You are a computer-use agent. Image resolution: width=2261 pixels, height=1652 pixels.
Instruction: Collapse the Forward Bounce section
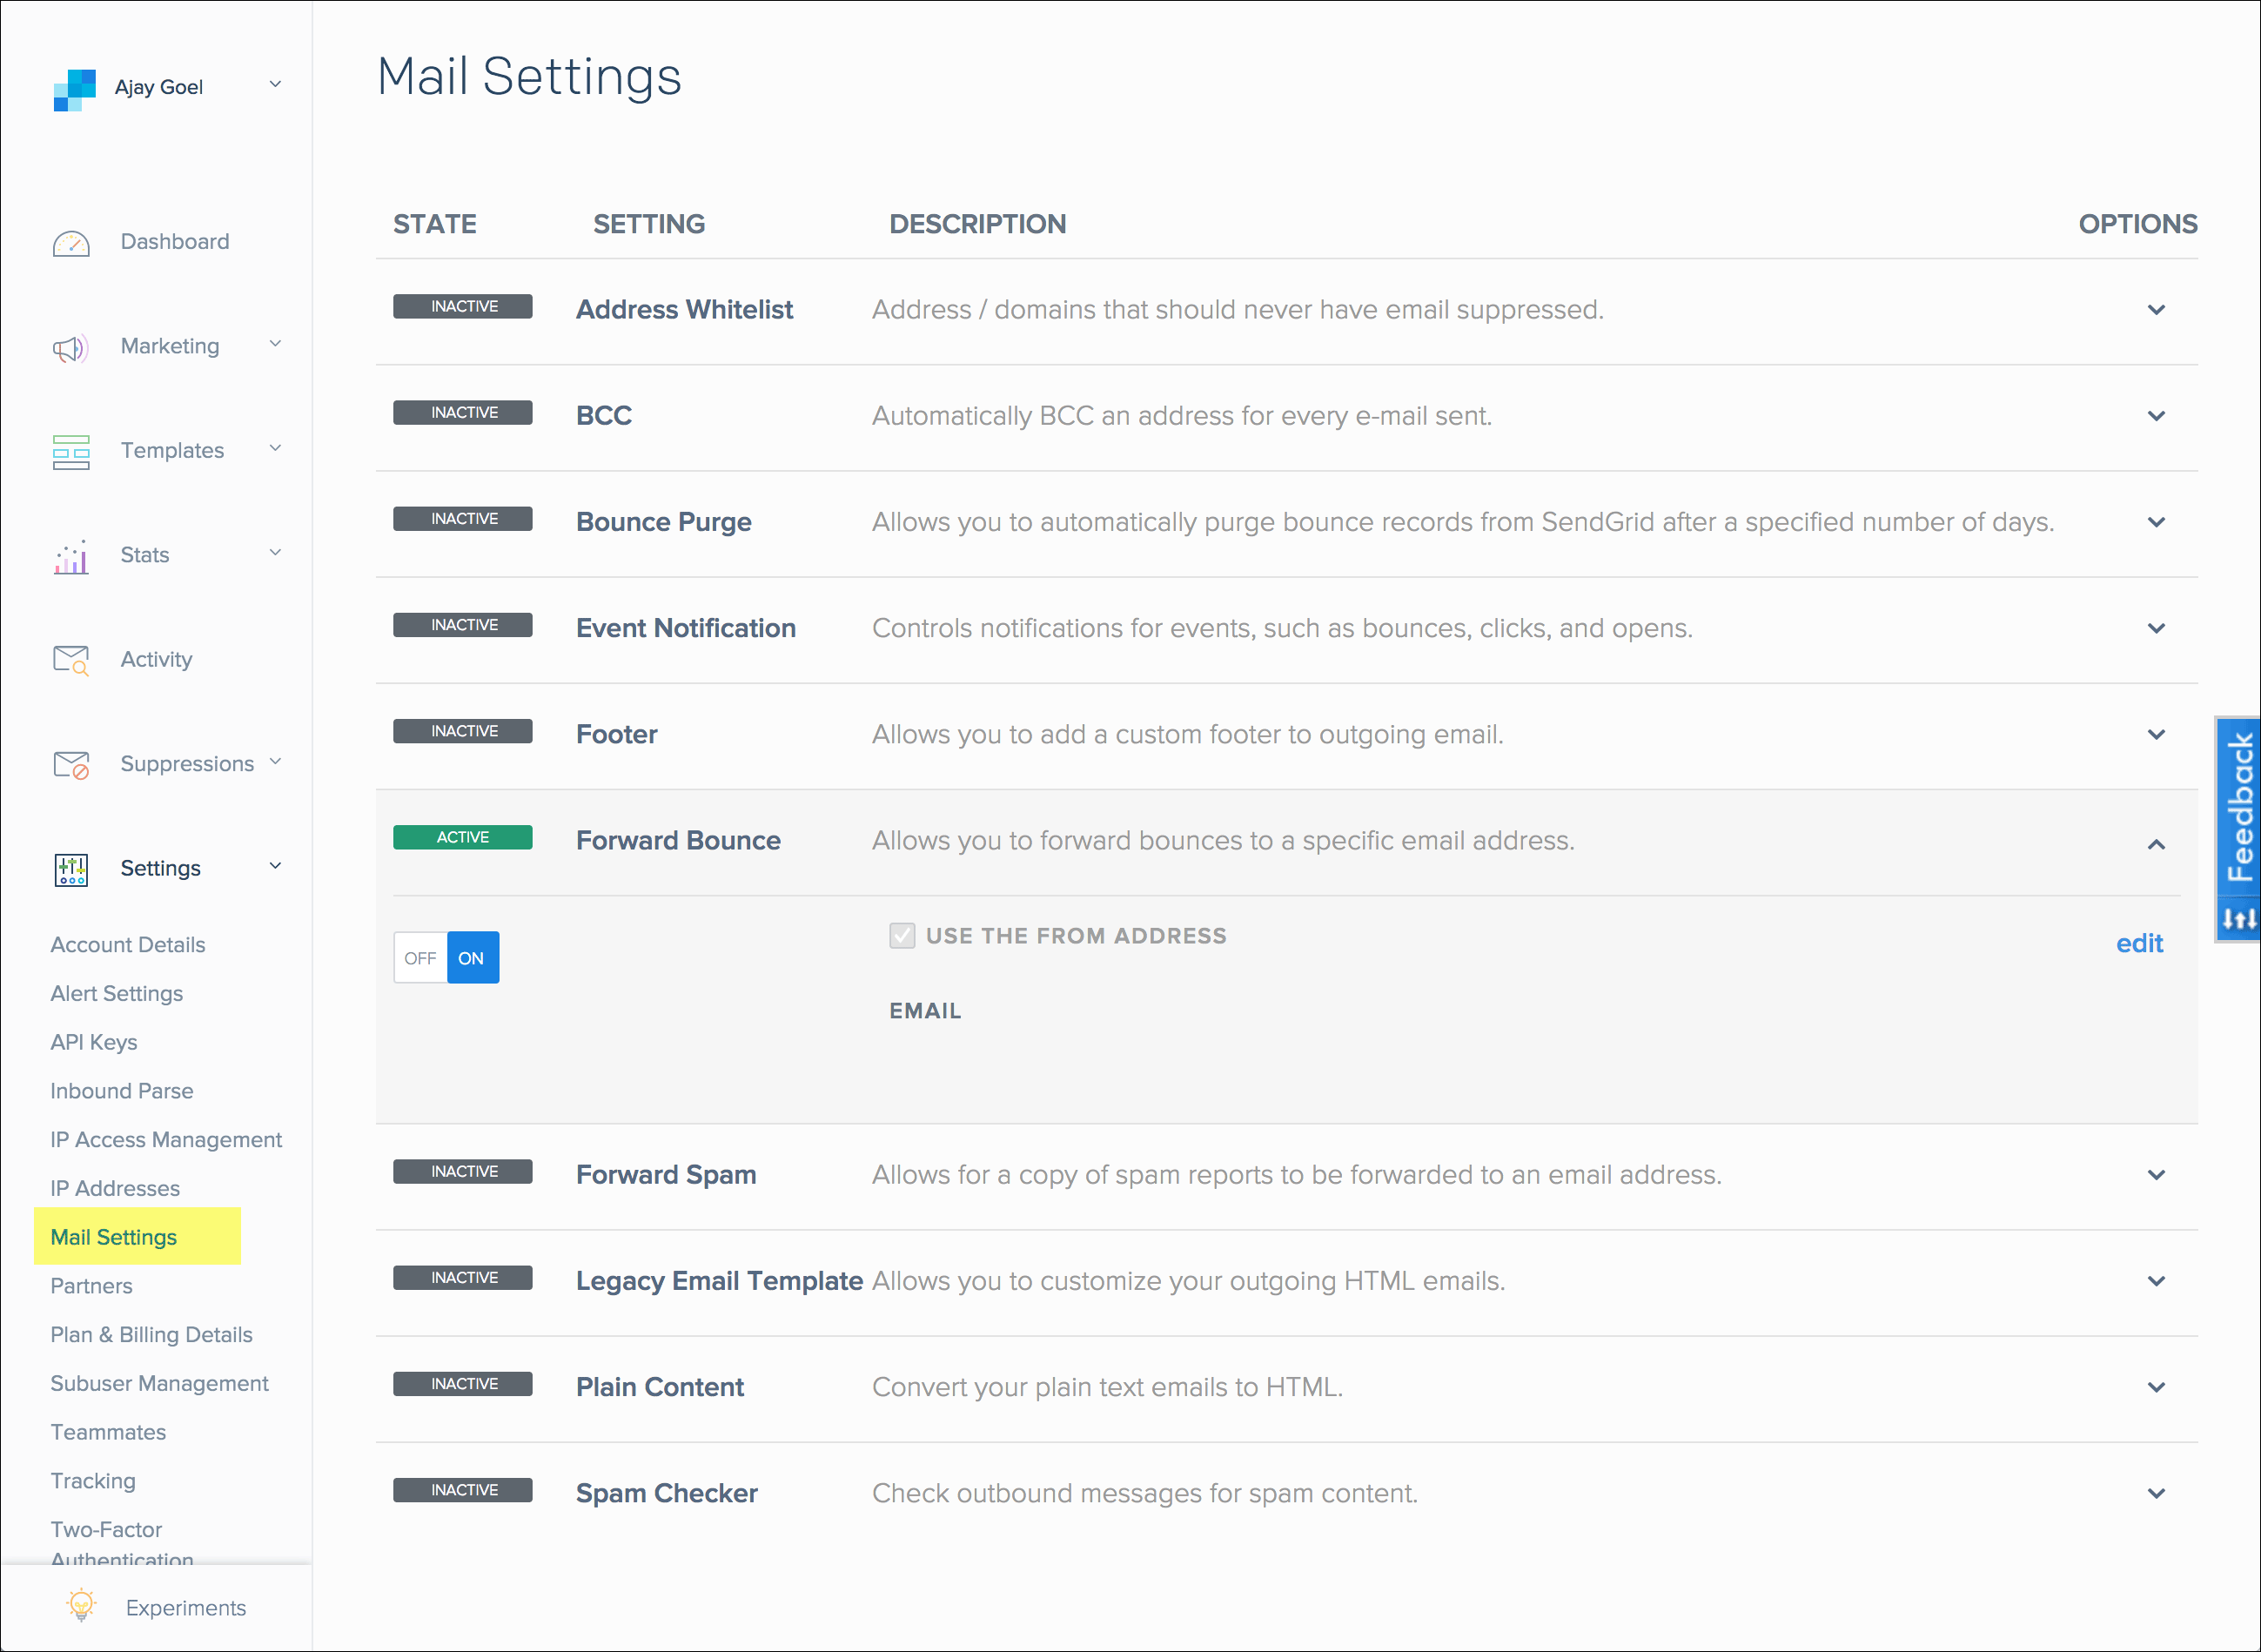click(2156, 845)
